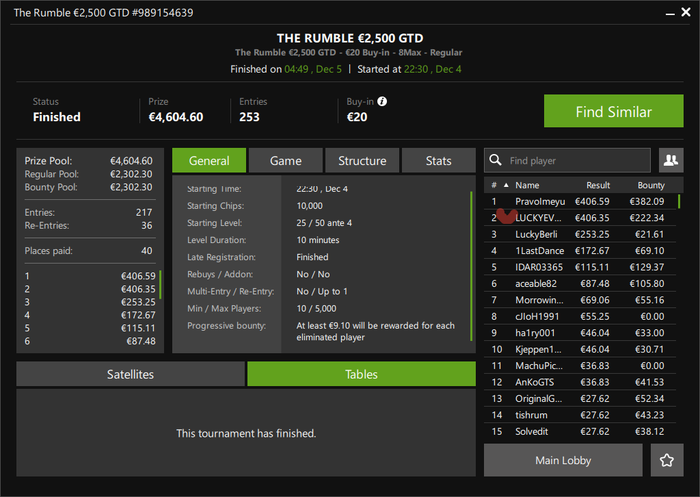Viewport: 700px width, 497px height.
Task: Select player Morrowin... row
Action: (x=579, y=300)
